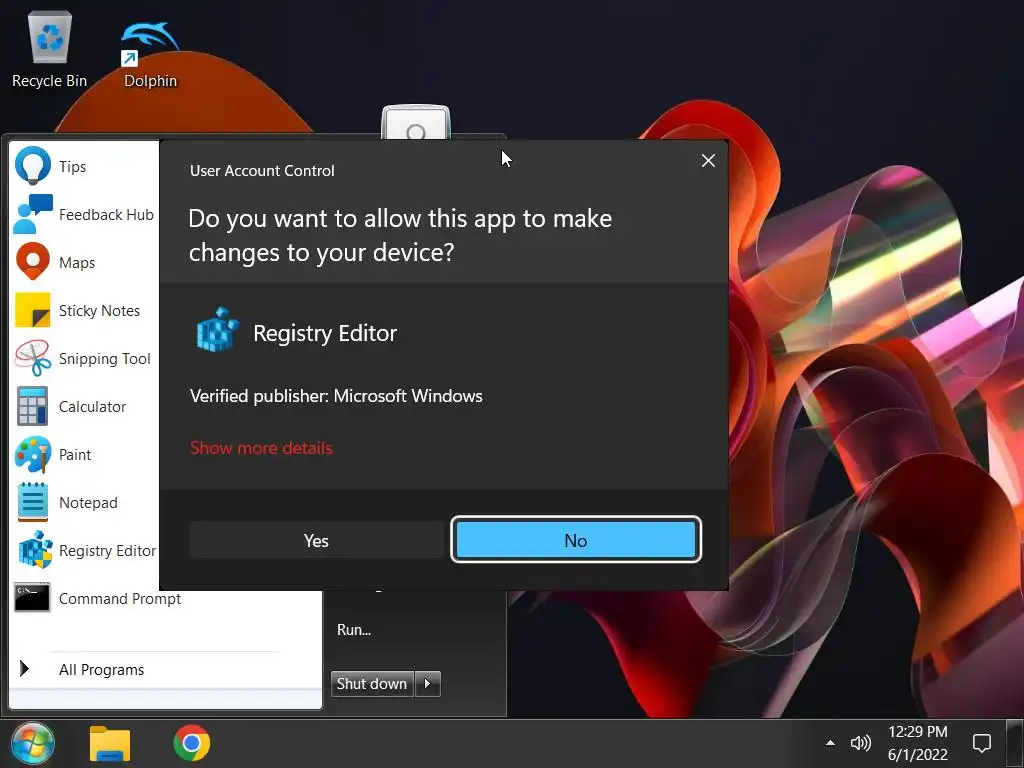Click Yes to allow Registry Editor
Screen dimensions: 1024x768
[316, 540]
